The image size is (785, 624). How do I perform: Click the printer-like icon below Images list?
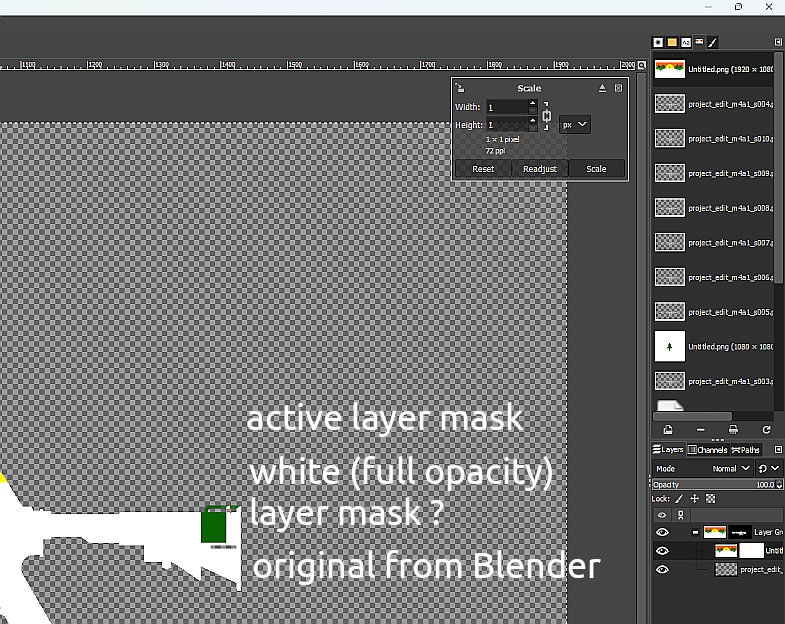(x=733, y=430)
